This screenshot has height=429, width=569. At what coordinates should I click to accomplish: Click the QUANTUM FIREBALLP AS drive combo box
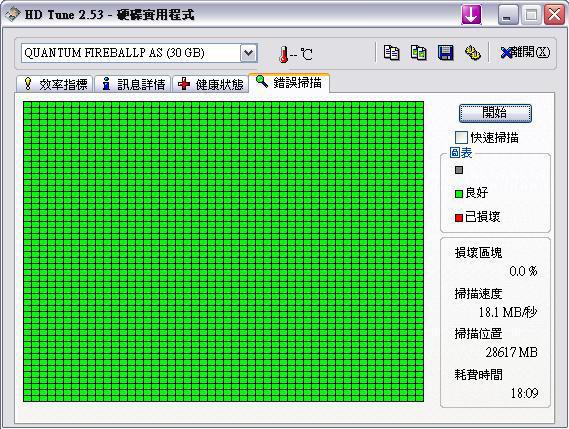[x=139, y=53]
